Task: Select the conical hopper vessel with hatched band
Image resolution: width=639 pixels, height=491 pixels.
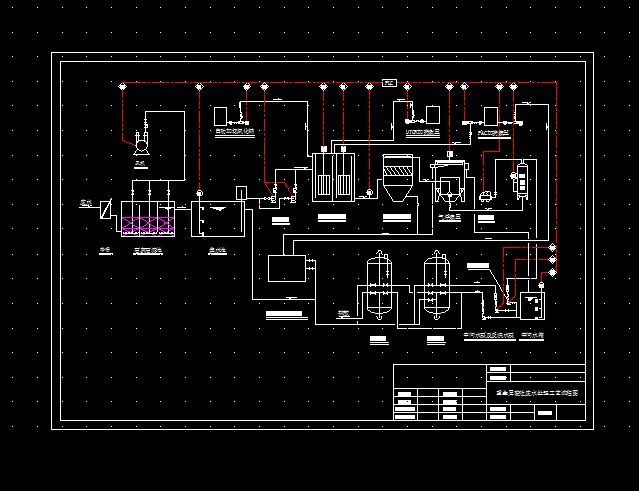Action: 397,178
